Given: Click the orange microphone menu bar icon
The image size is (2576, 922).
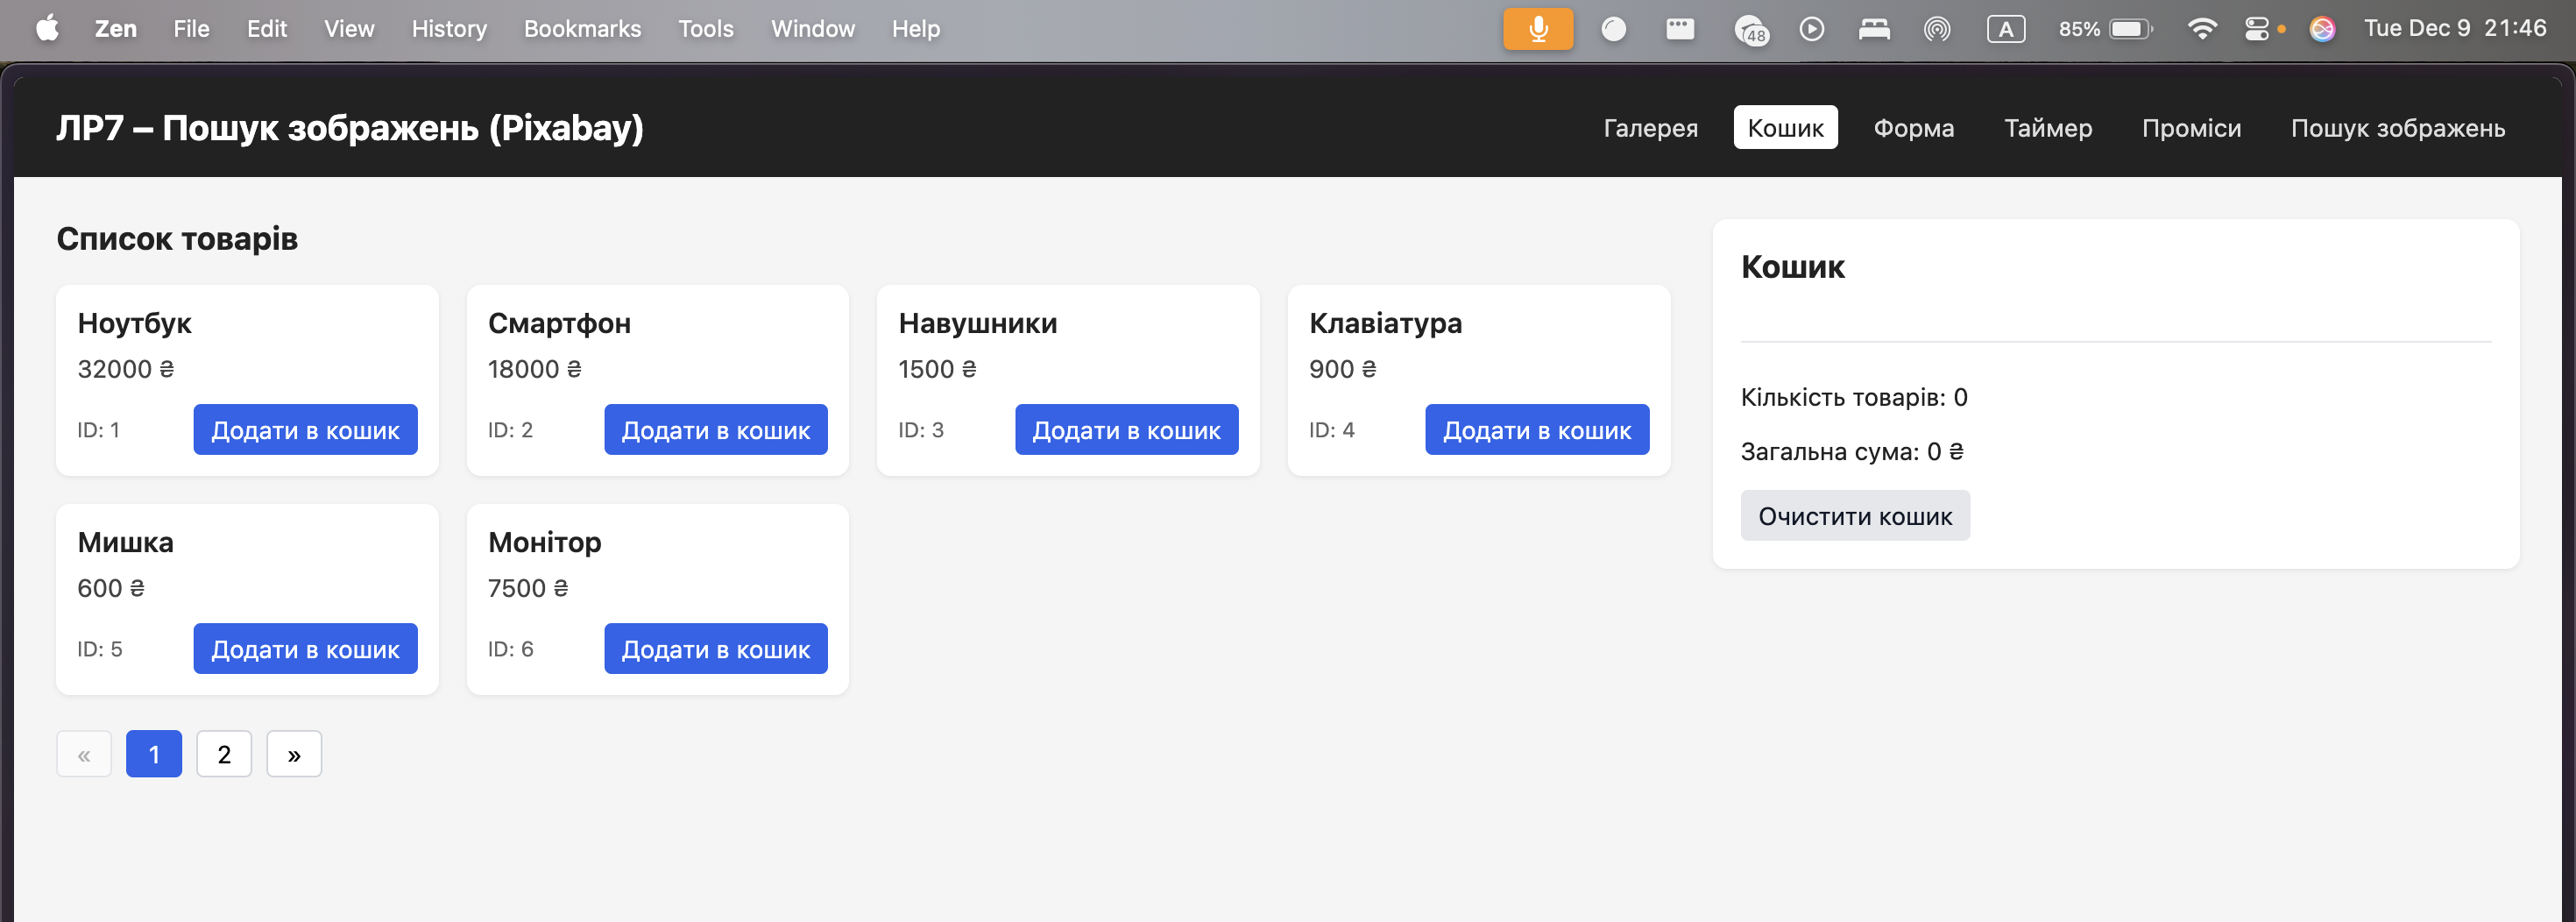Looking at the screenshot, I should click(x=1537, y=28).
